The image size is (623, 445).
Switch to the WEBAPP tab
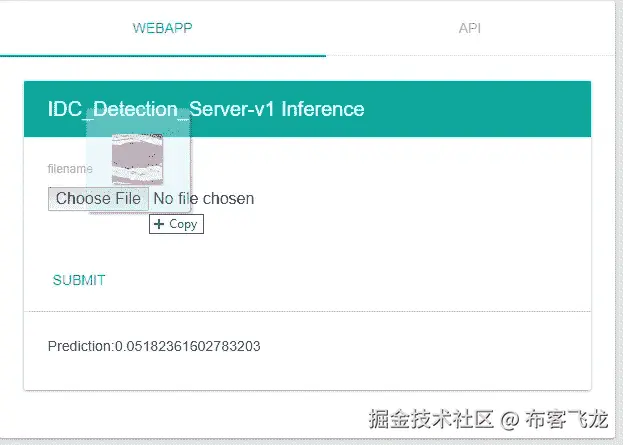(162, 28)
